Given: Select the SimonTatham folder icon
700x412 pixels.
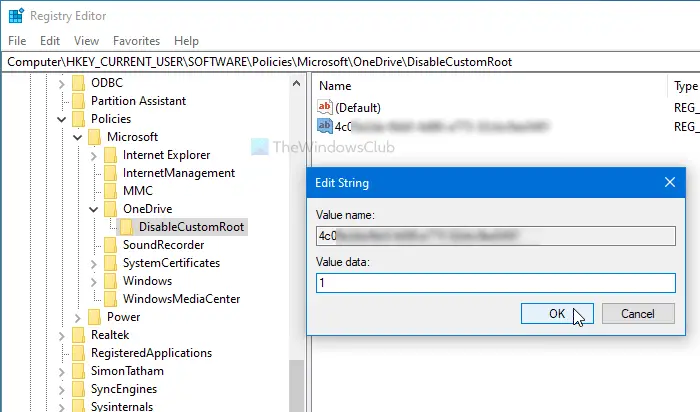Looking at the screenshot, I should [x=79, y=371].
